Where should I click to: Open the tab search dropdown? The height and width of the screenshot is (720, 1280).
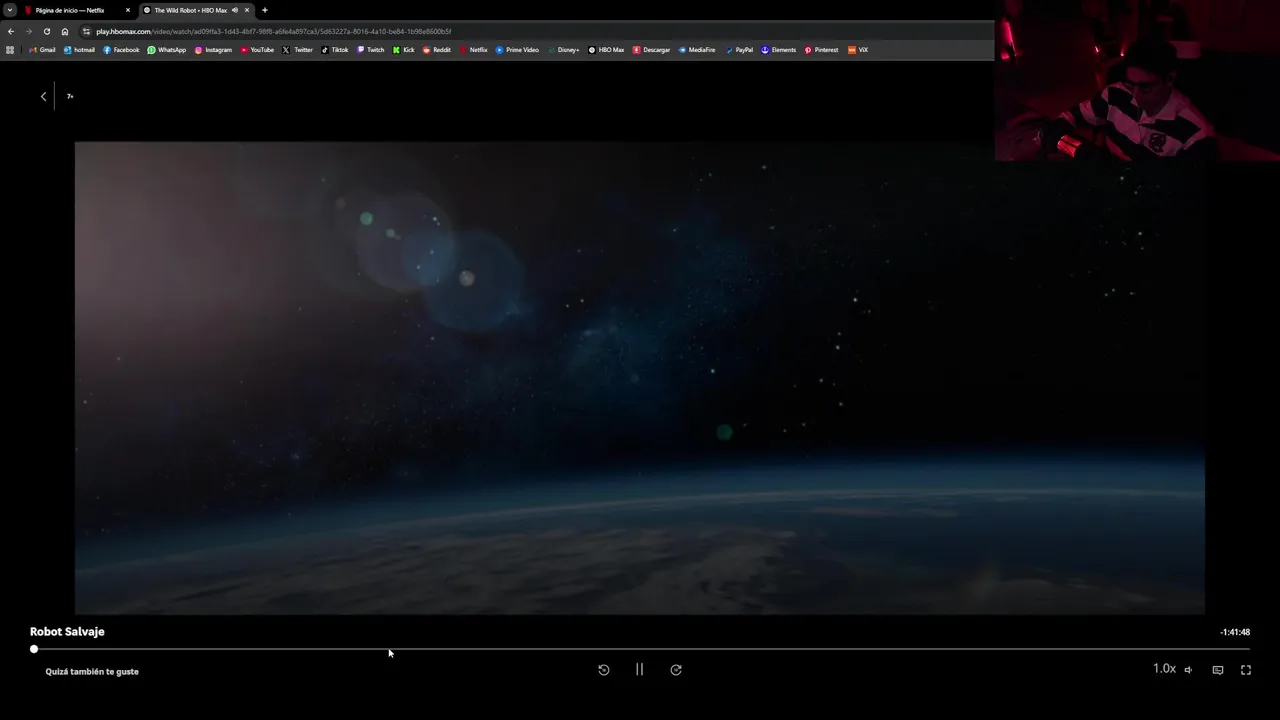[x=9, y=10]
